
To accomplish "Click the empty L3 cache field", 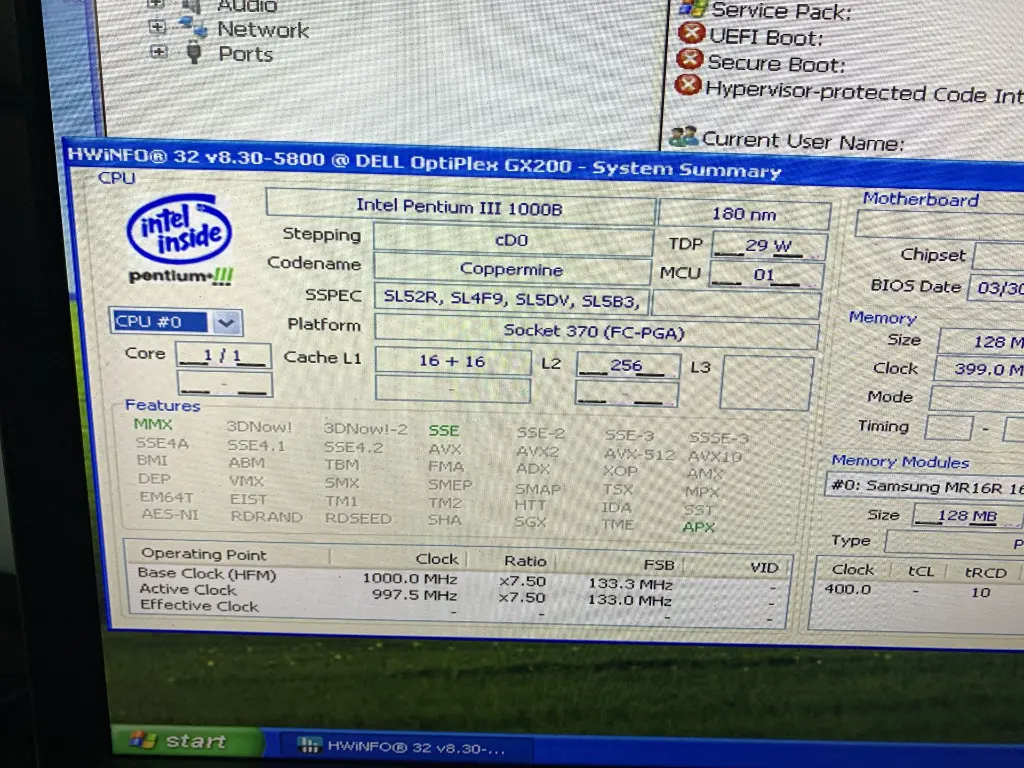I will [x=767, y=383].
